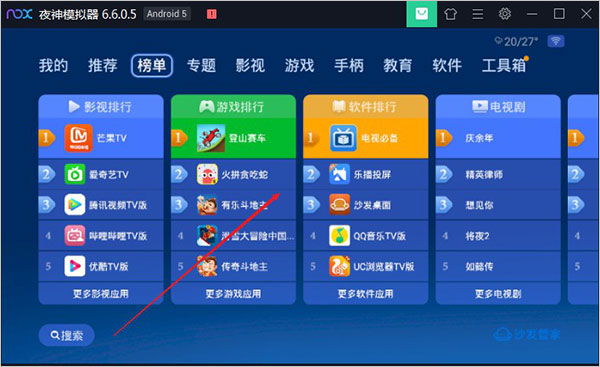The image size is (600, 367).
Task: Click the Nox logo in title bar
Action: (x=19, y=14)
